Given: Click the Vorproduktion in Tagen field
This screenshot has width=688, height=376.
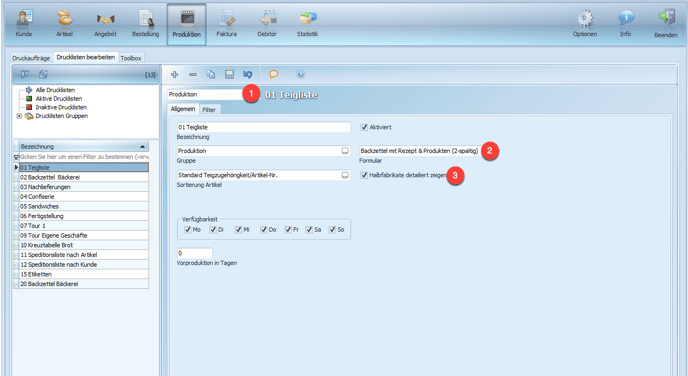Looking at the screenshot, I should [x=194, y=253].
